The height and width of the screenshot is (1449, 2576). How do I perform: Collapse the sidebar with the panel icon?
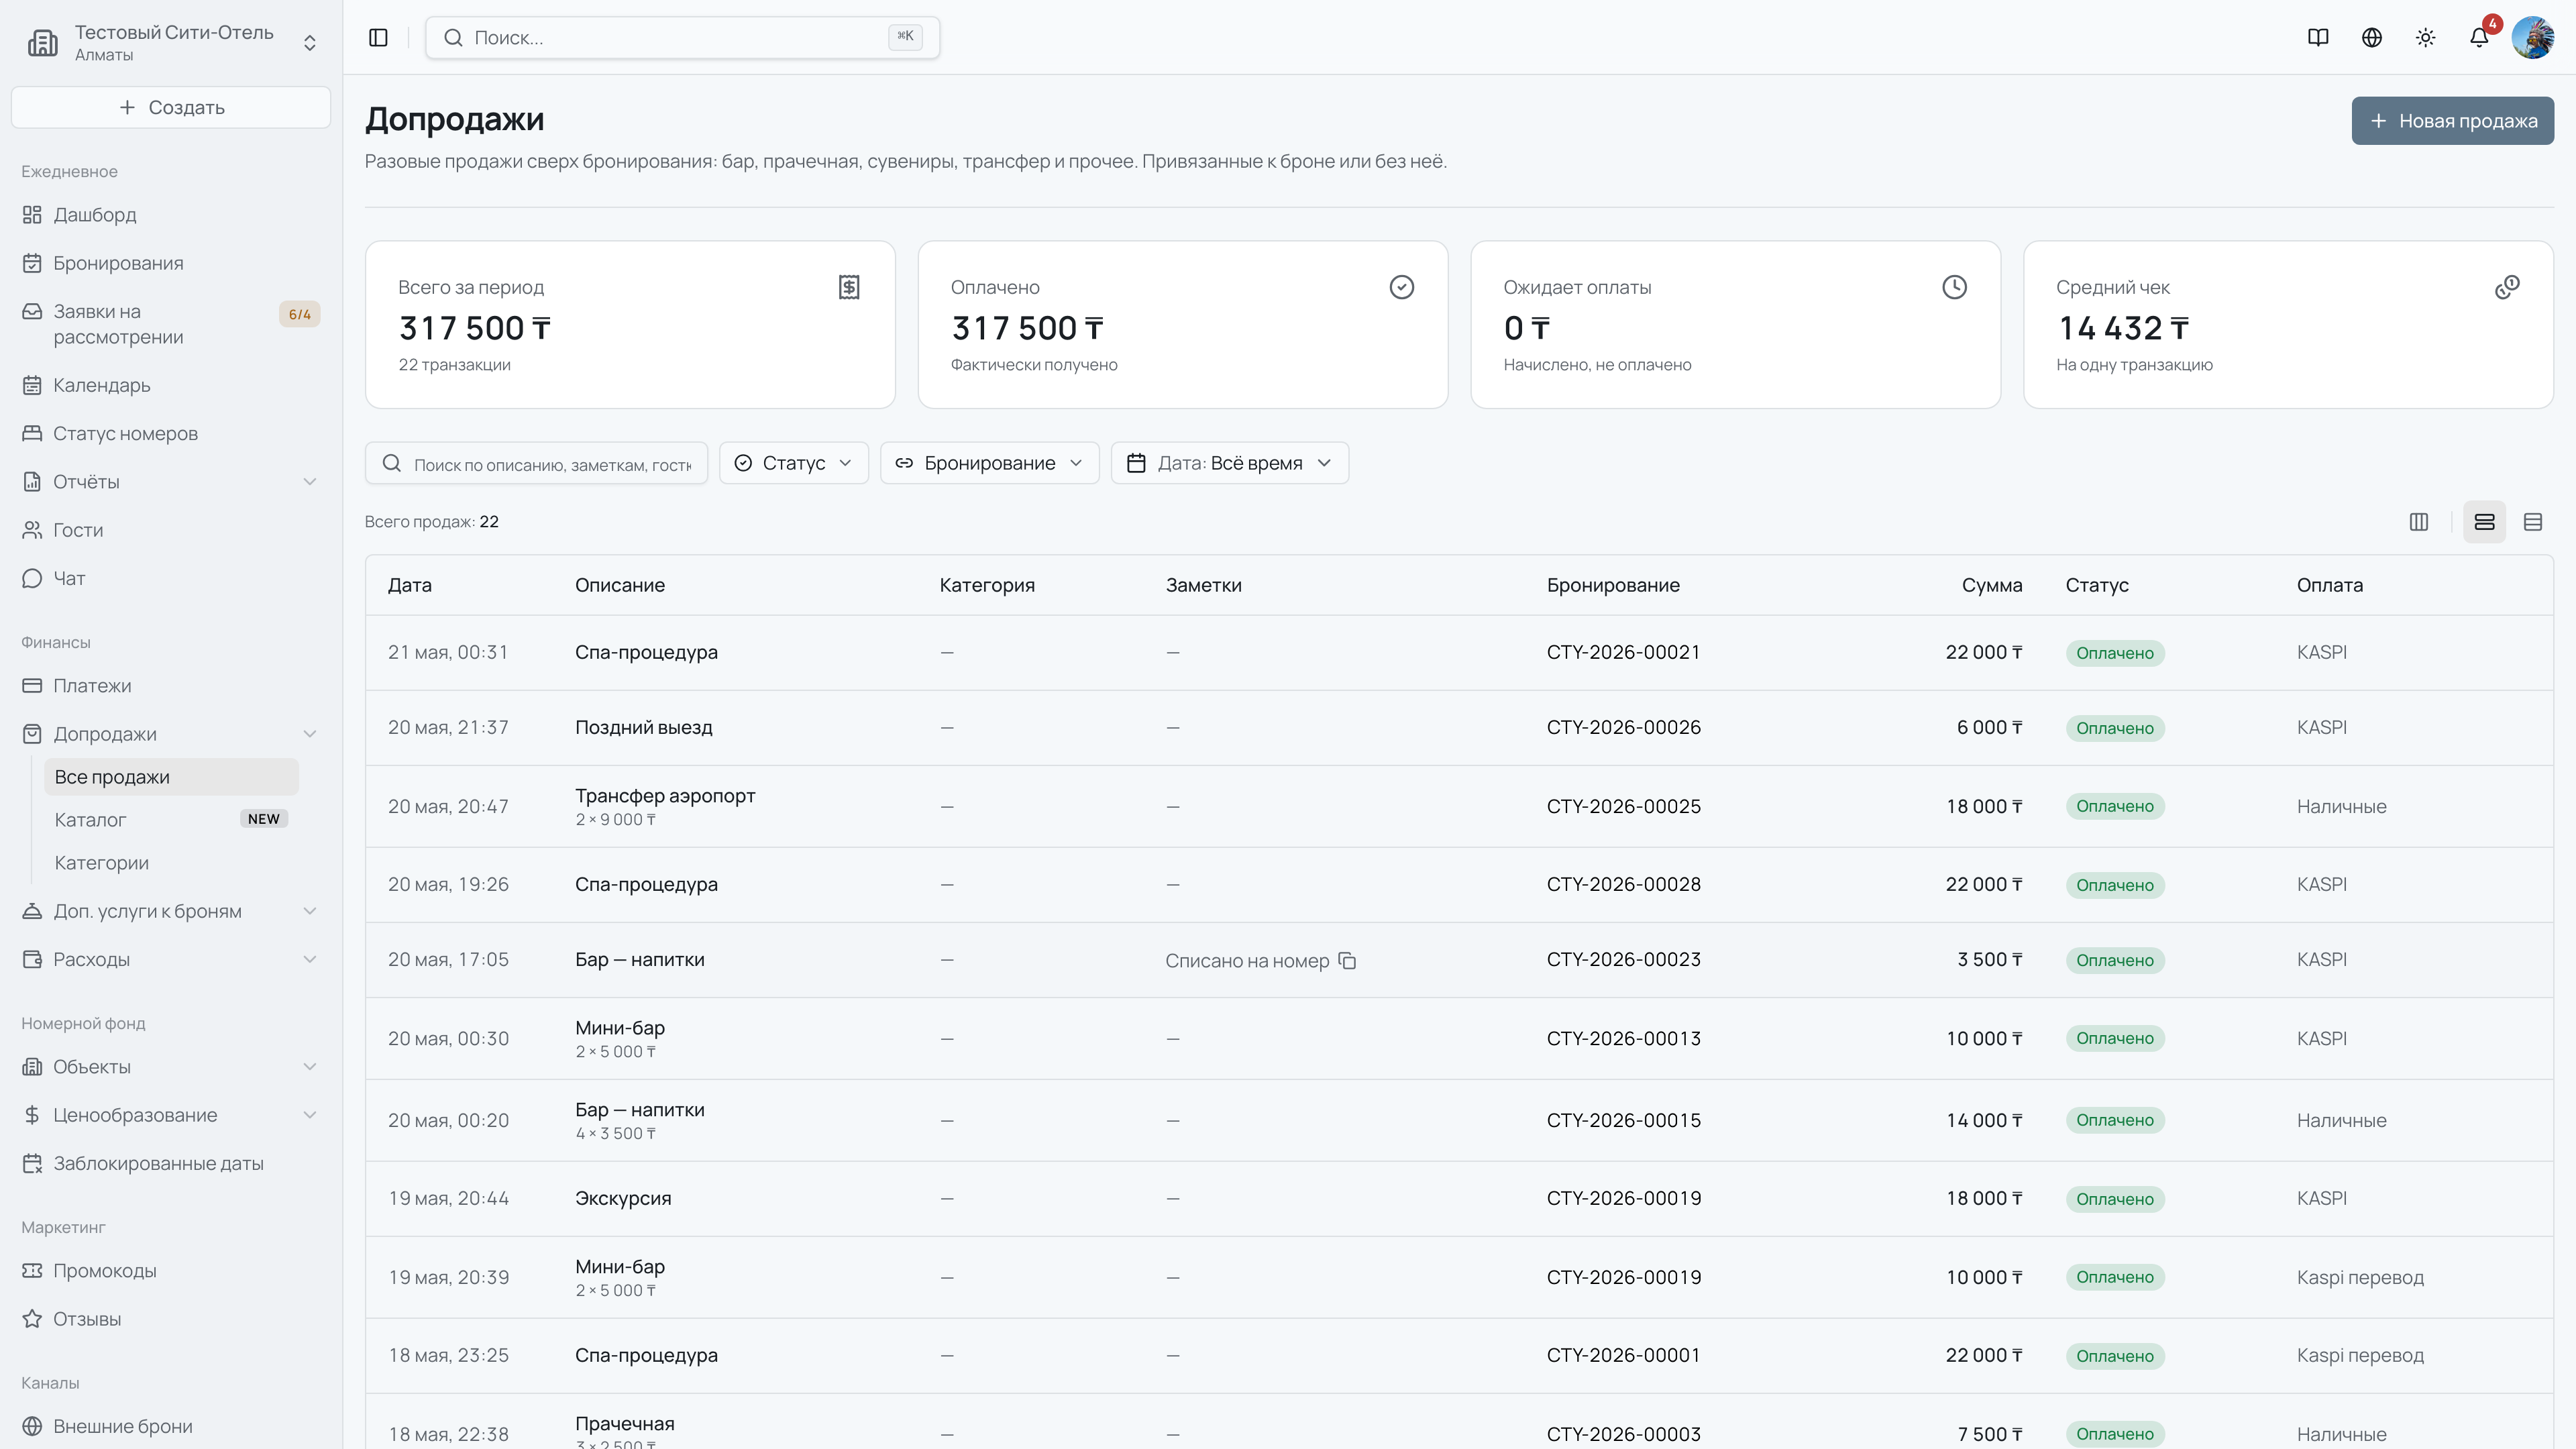[x=378, y=38]
